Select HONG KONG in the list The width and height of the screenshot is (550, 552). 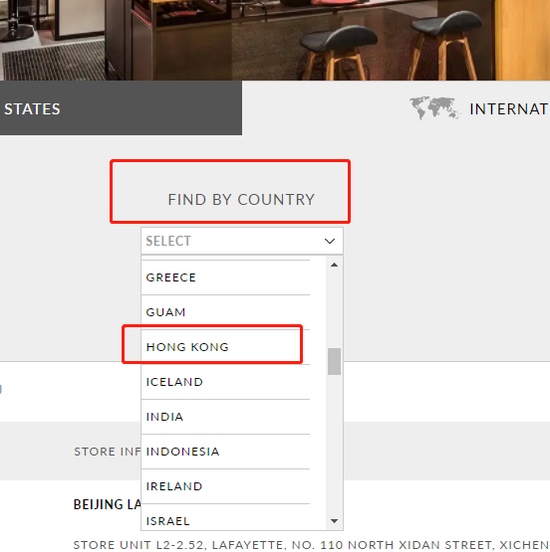coord(225,347)
